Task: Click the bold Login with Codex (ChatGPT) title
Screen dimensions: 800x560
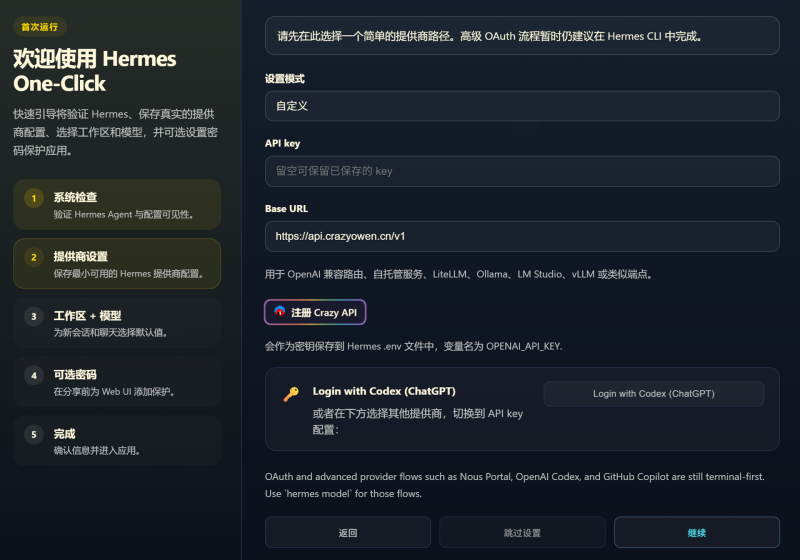Action: [384, 391]
